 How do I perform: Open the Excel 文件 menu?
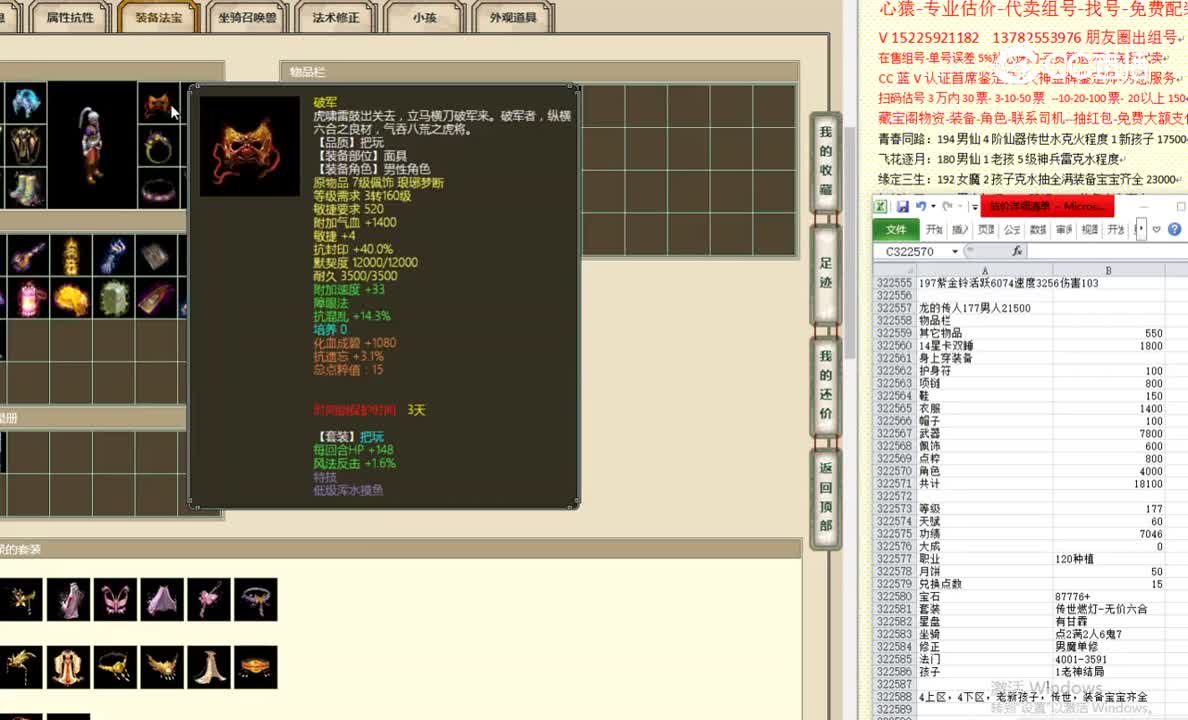[x=896, y=229]
